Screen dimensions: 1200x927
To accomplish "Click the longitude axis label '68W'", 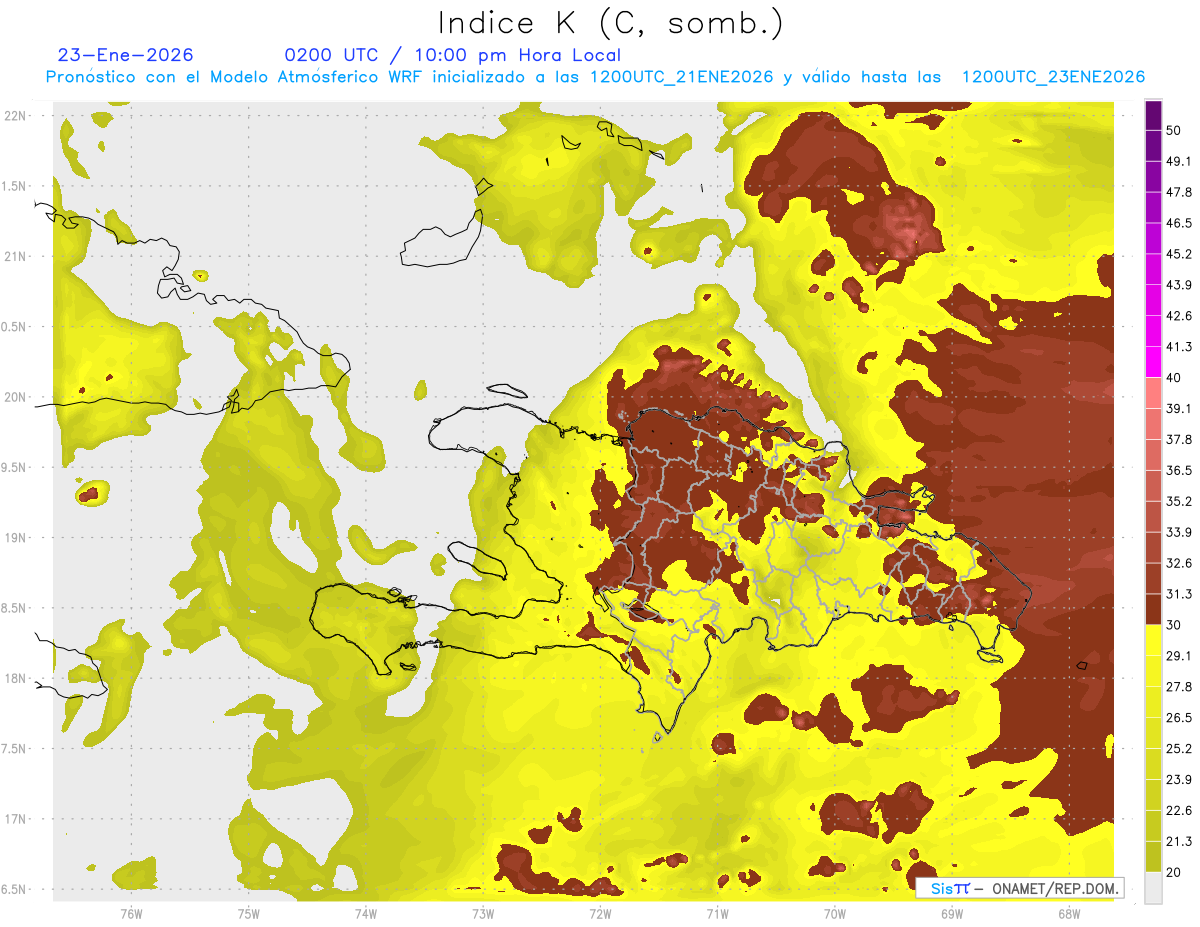I will coord(1069,914).
